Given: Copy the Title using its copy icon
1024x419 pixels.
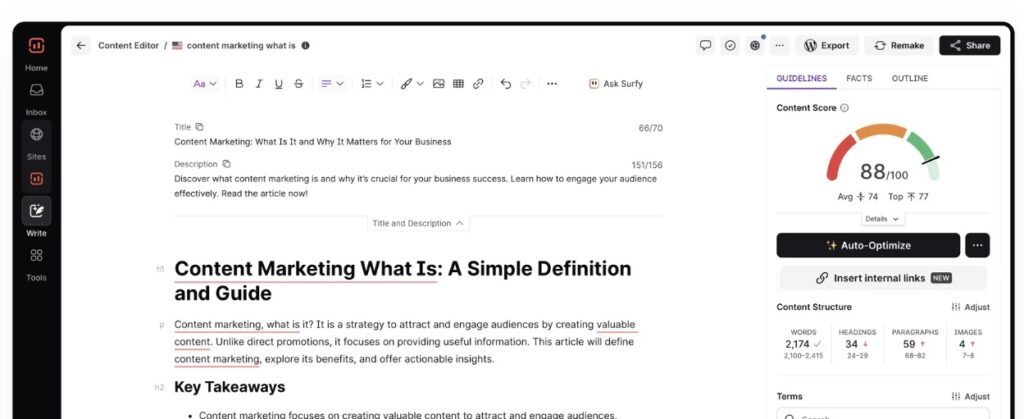Looking at the screenshot, I should (x=199, y=127).
